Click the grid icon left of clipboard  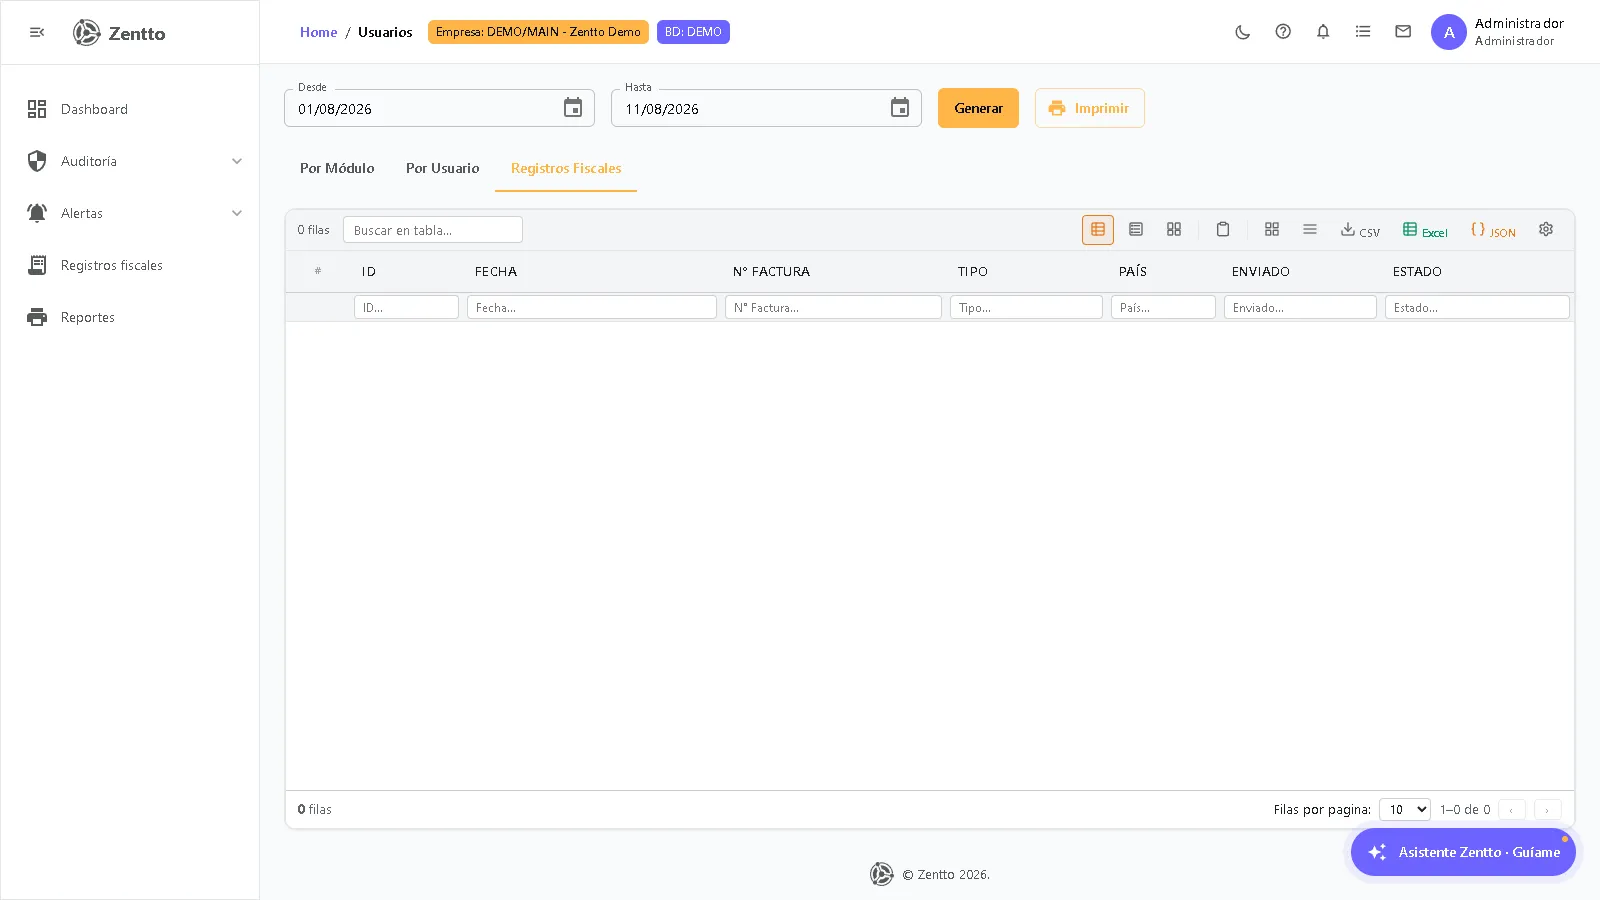pyautogui.click(x=1174, y=229)
